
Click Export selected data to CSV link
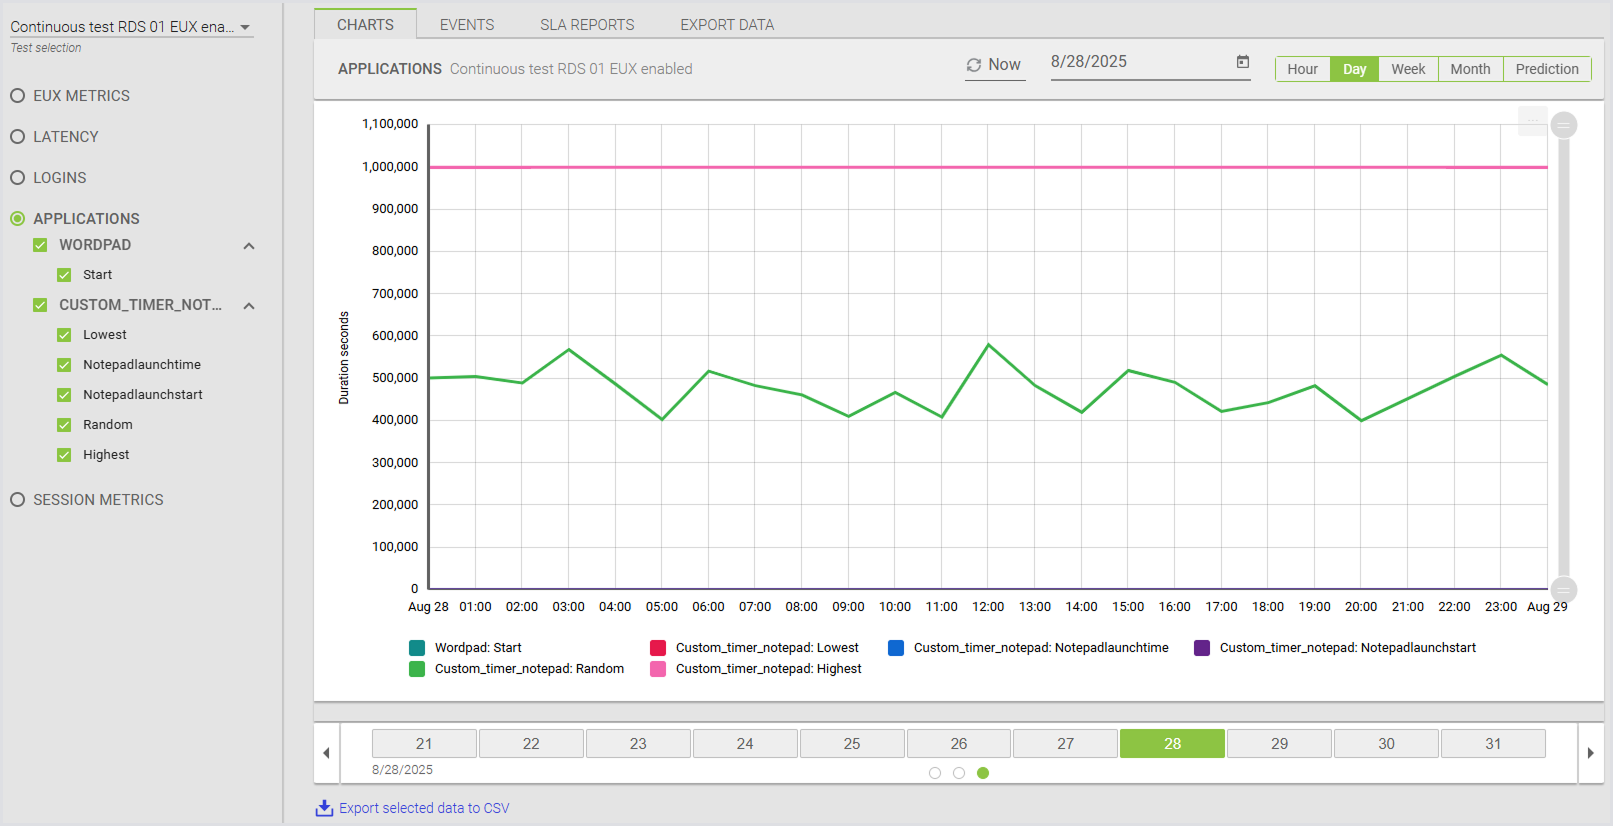click(x=424, y=808)
